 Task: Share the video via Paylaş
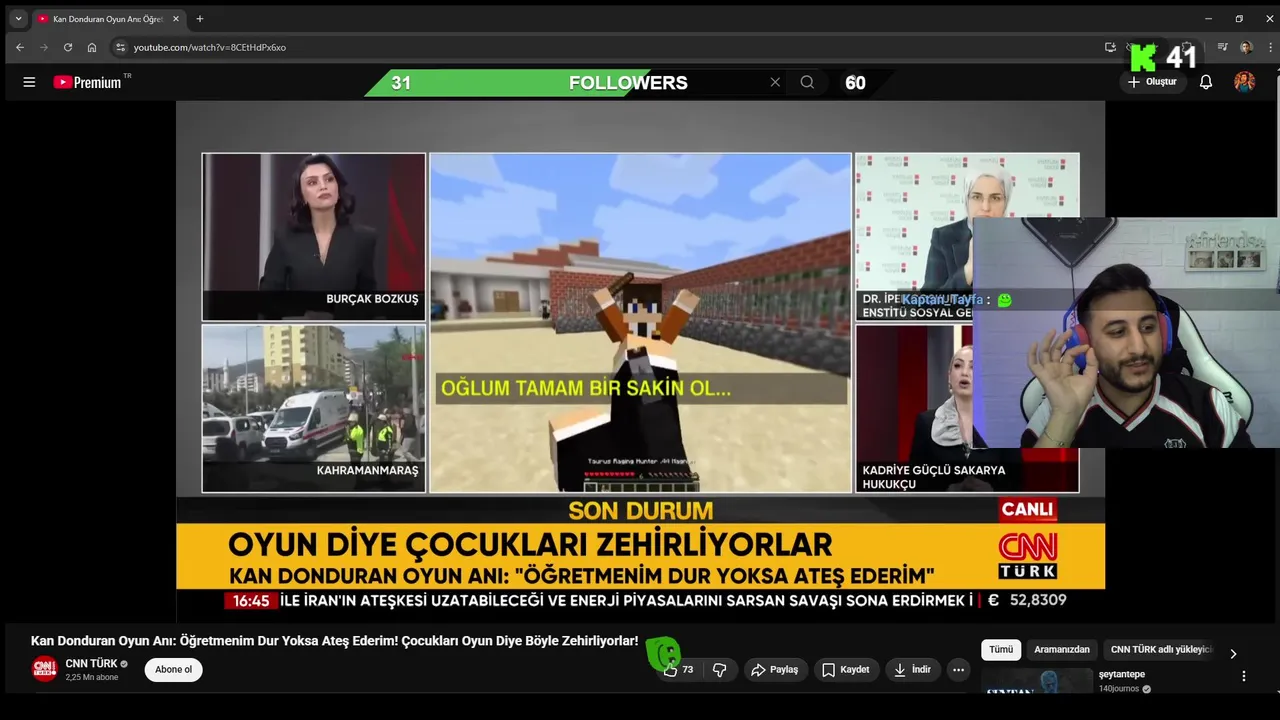pos(774,670)
